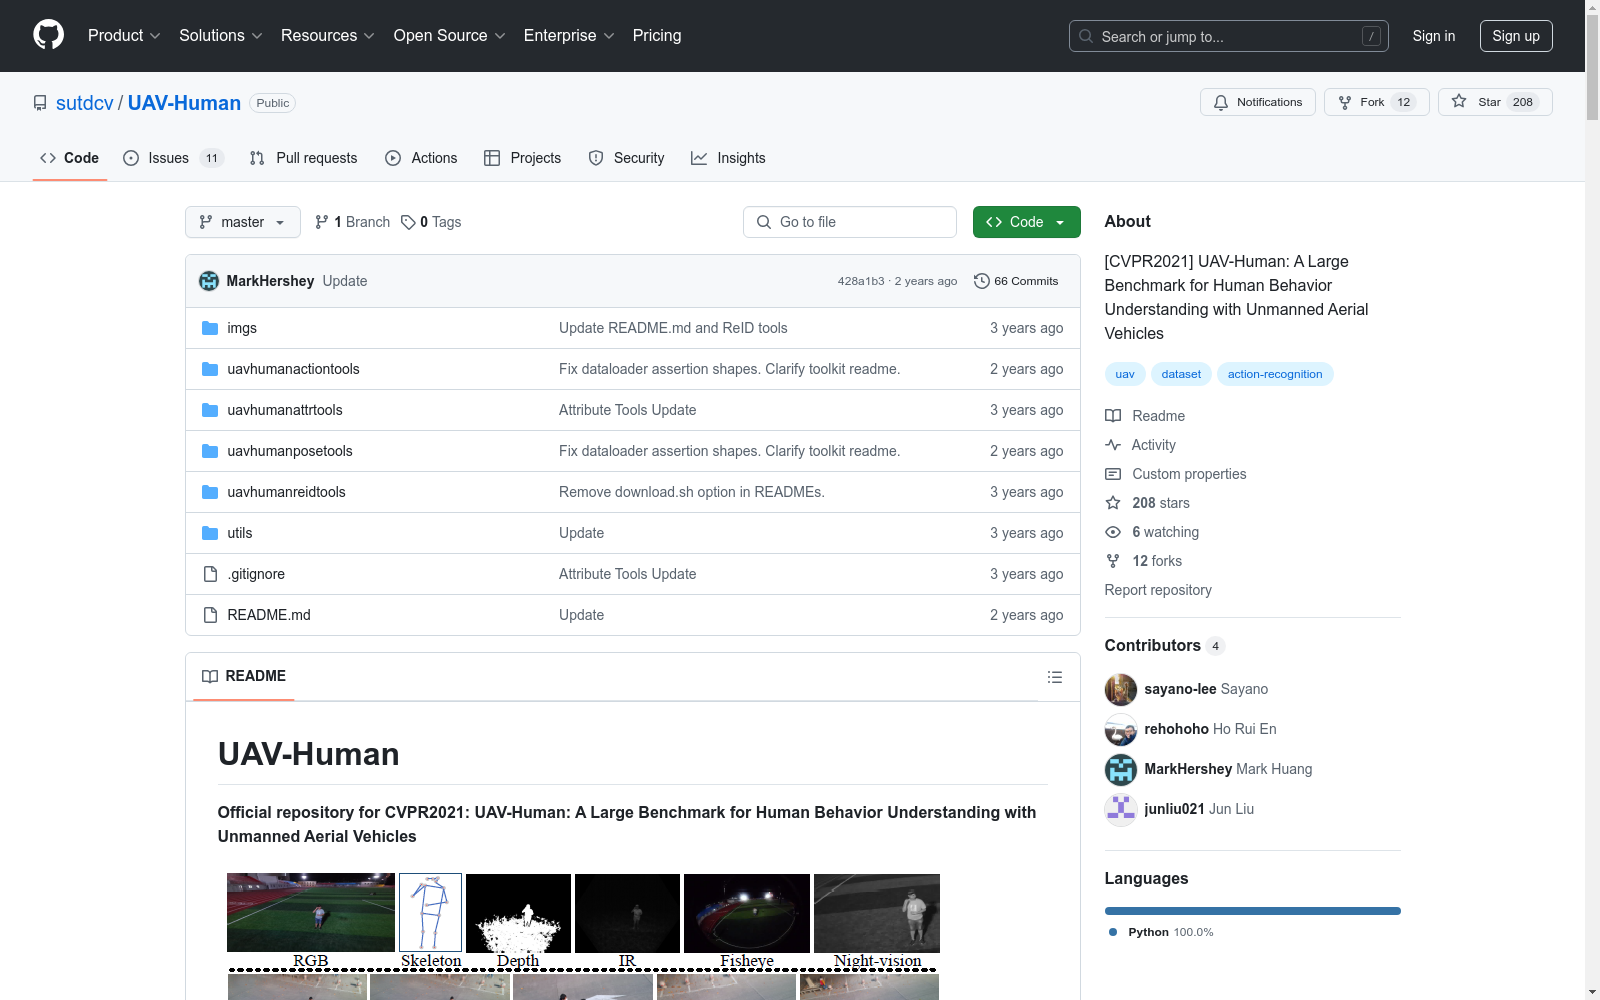Open the 428a1b3 commit hash link
1600x1000 pixels.
861,281
